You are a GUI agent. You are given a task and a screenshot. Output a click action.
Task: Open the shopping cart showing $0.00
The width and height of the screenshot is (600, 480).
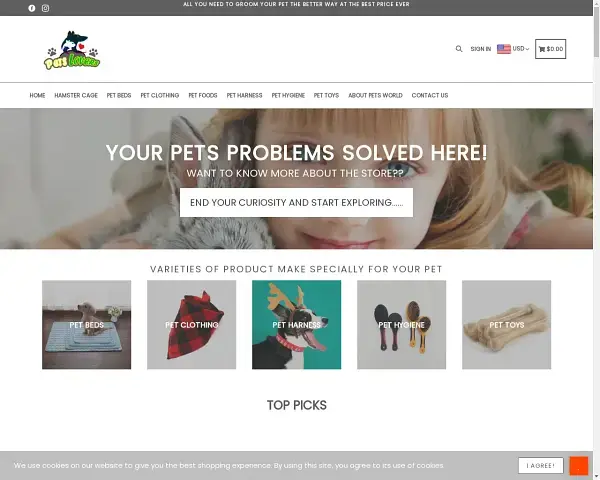pos(550,49)
